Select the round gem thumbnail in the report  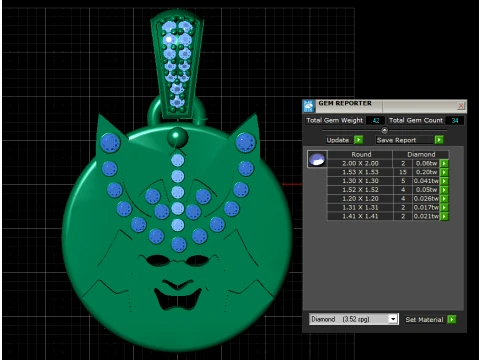[317, 159]
